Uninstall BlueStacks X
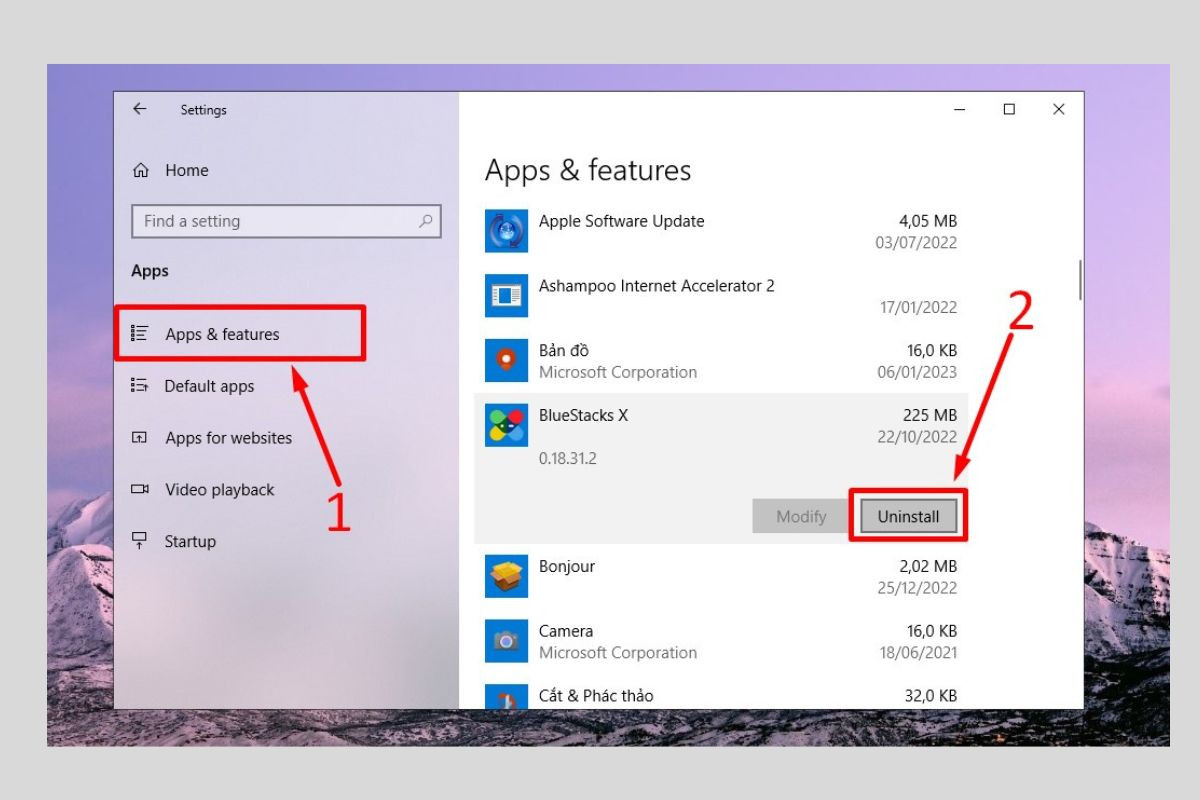The image size is (1200, 800). pos(909,516)
